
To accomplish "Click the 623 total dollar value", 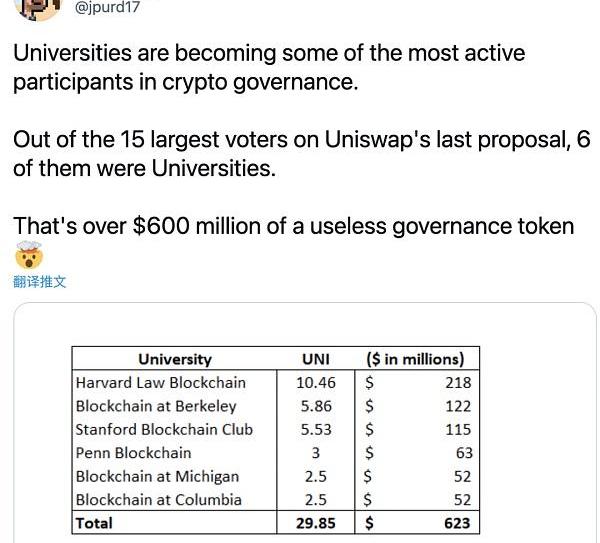I will tap(457, 523).
